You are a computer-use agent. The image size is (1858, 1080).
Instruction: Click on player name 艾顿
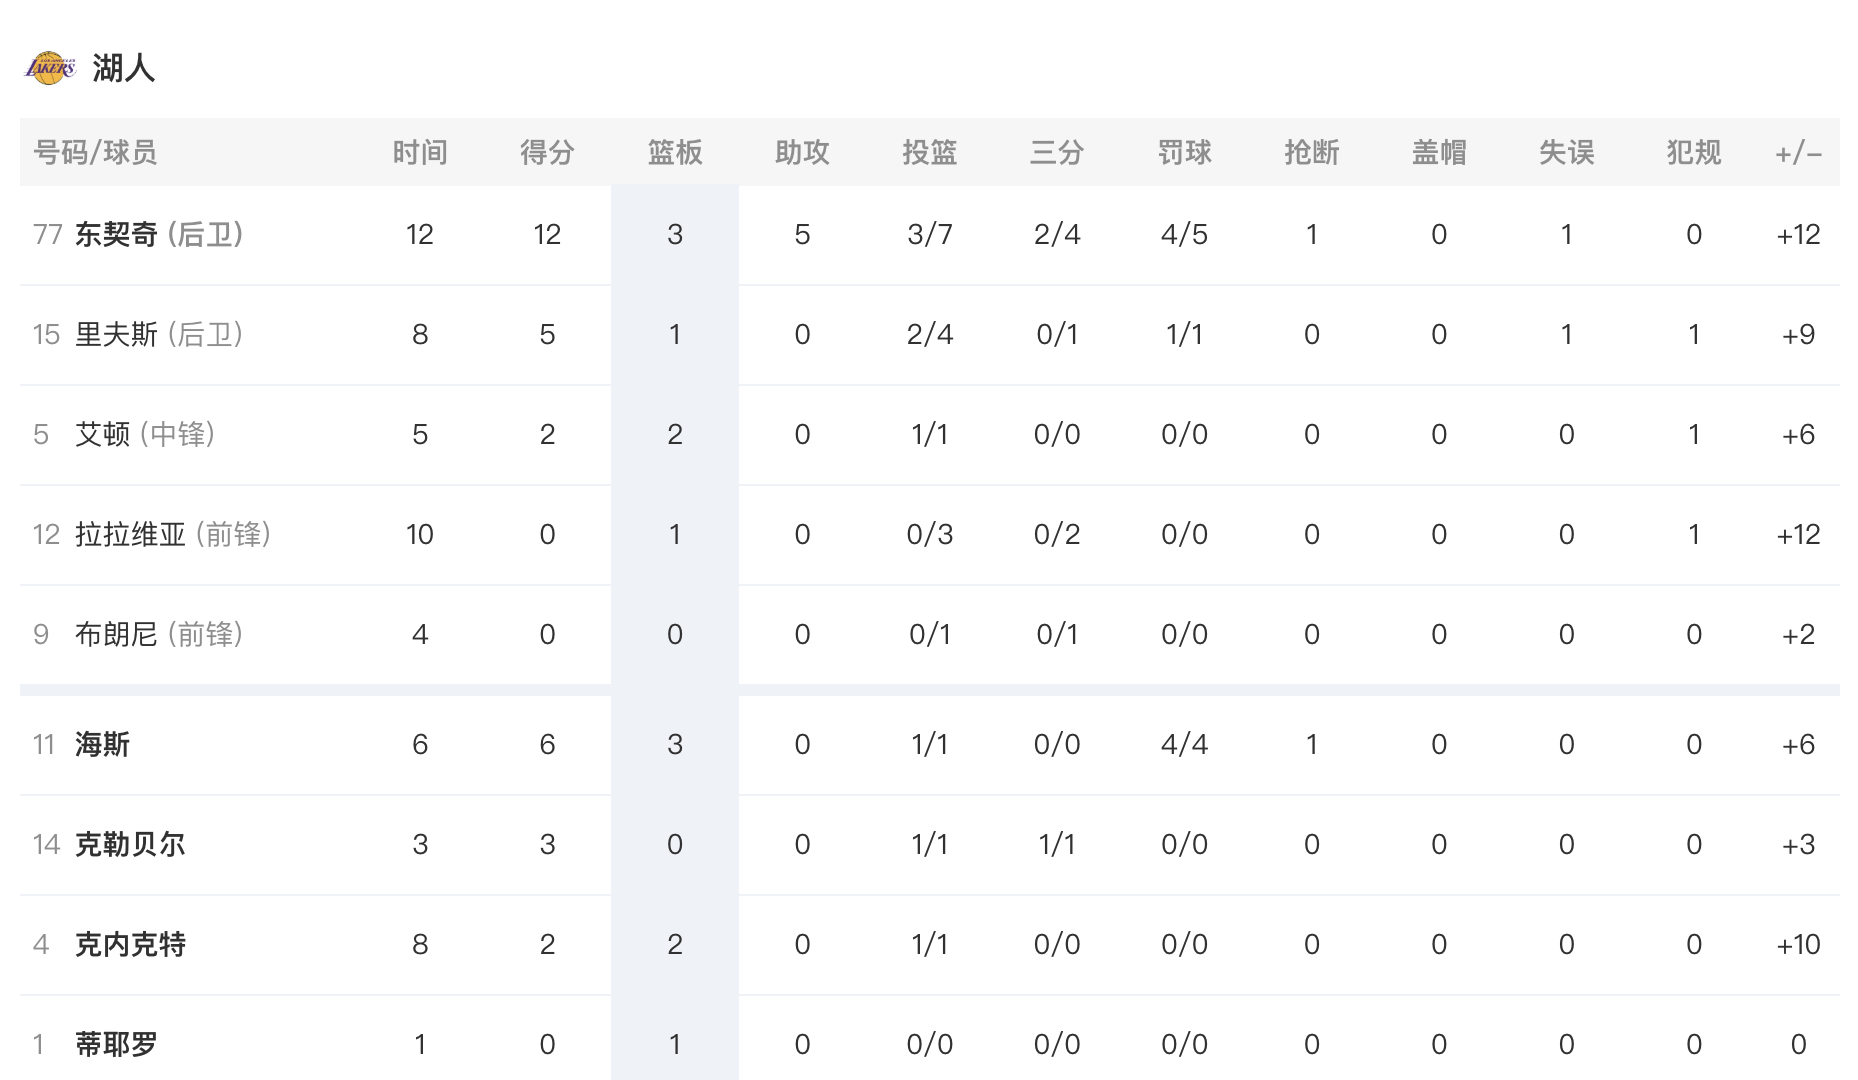point(102,434)
